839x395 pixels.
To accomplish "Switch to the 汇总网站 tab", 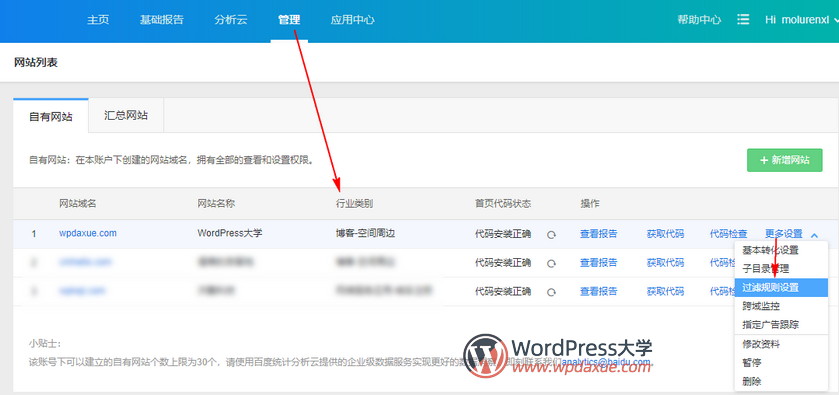I will 126,115.
